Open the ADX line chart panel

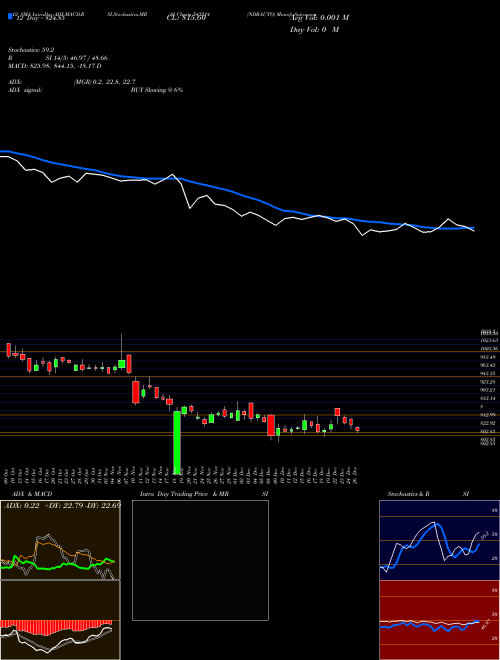pos(60,540)
